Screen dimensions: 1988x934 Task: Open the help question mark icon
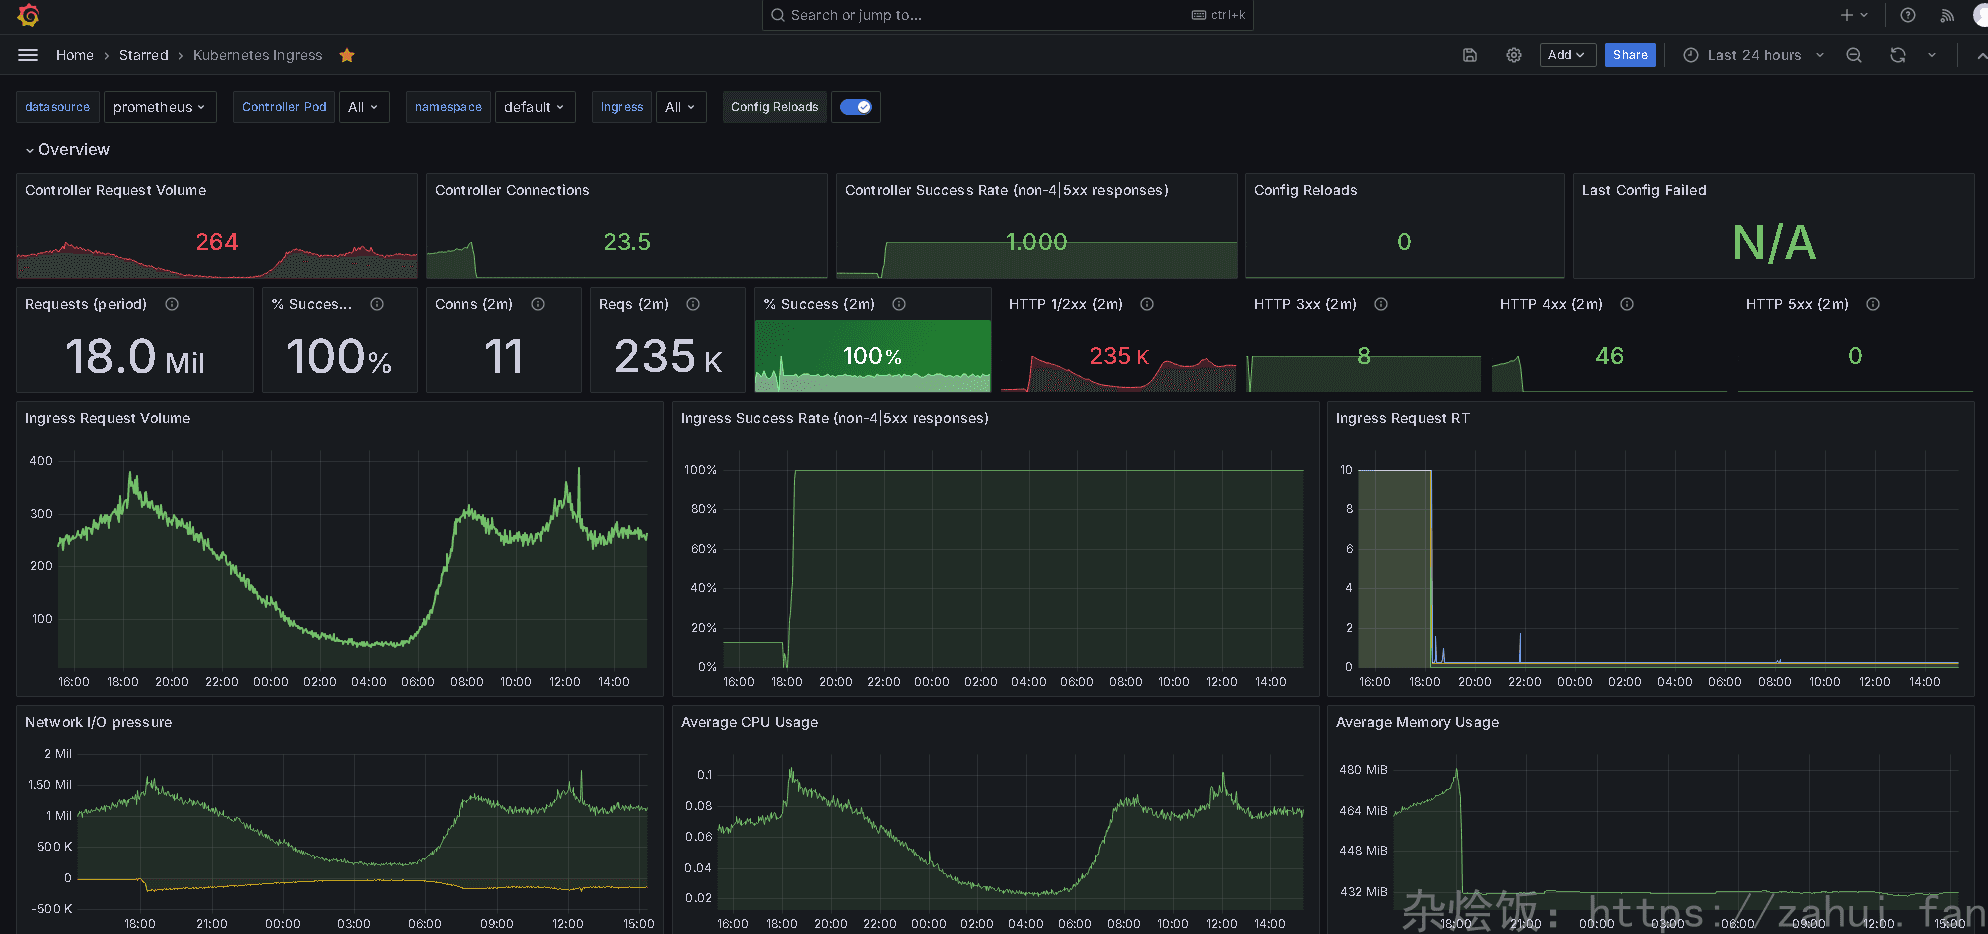pos(1907,15)
